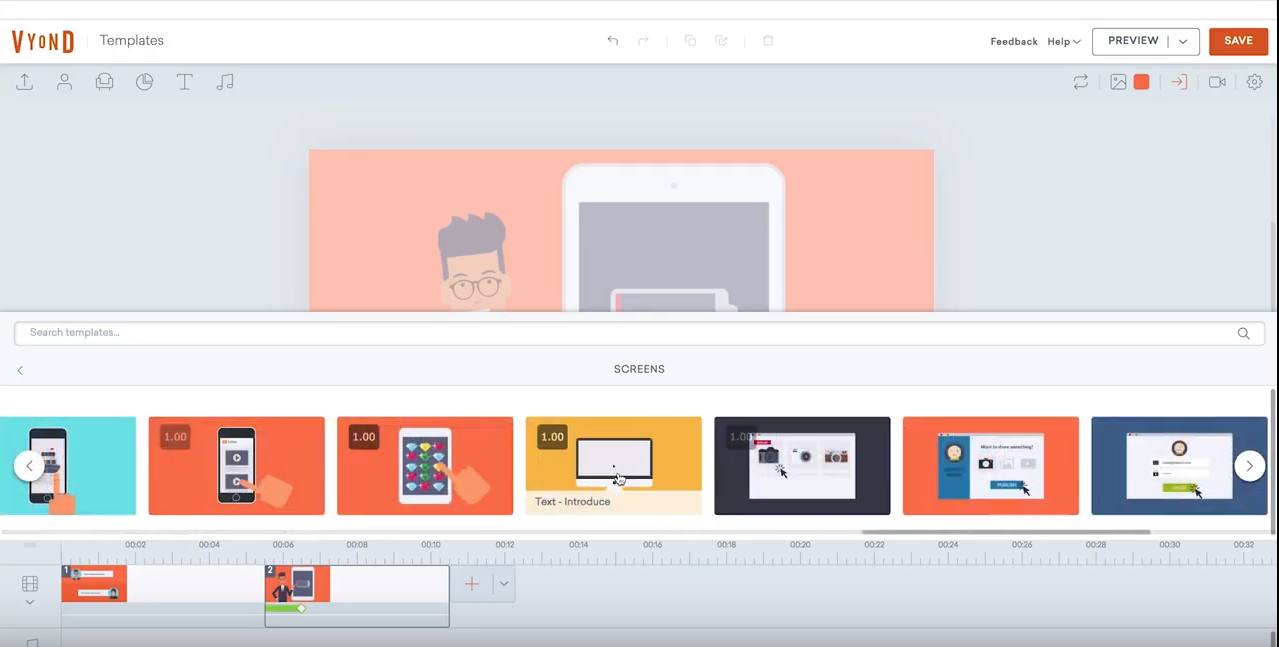Open the Audio music note icon
Image resolution: width=1279 pixels, height=647 pixels.
point(225,82)
